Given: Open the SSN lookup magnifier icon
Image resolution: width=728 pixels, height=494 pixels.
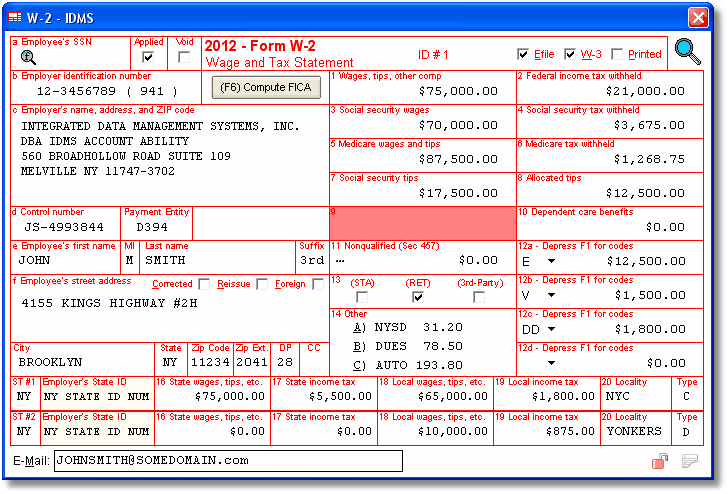Looking at the screenshot, I should (x=28, y=57).
